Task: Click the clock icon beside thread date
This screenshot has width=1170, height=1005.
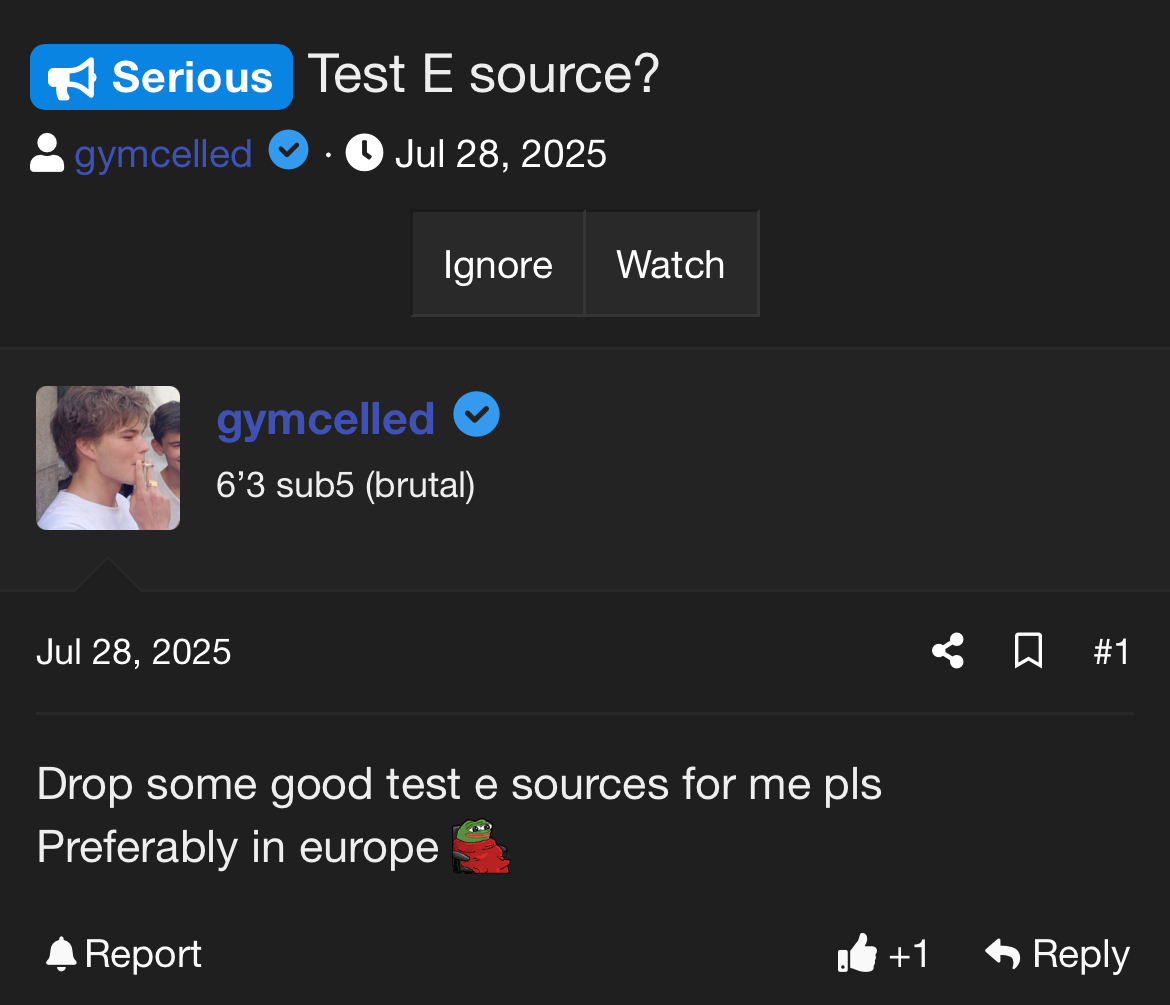Action: 364,154
